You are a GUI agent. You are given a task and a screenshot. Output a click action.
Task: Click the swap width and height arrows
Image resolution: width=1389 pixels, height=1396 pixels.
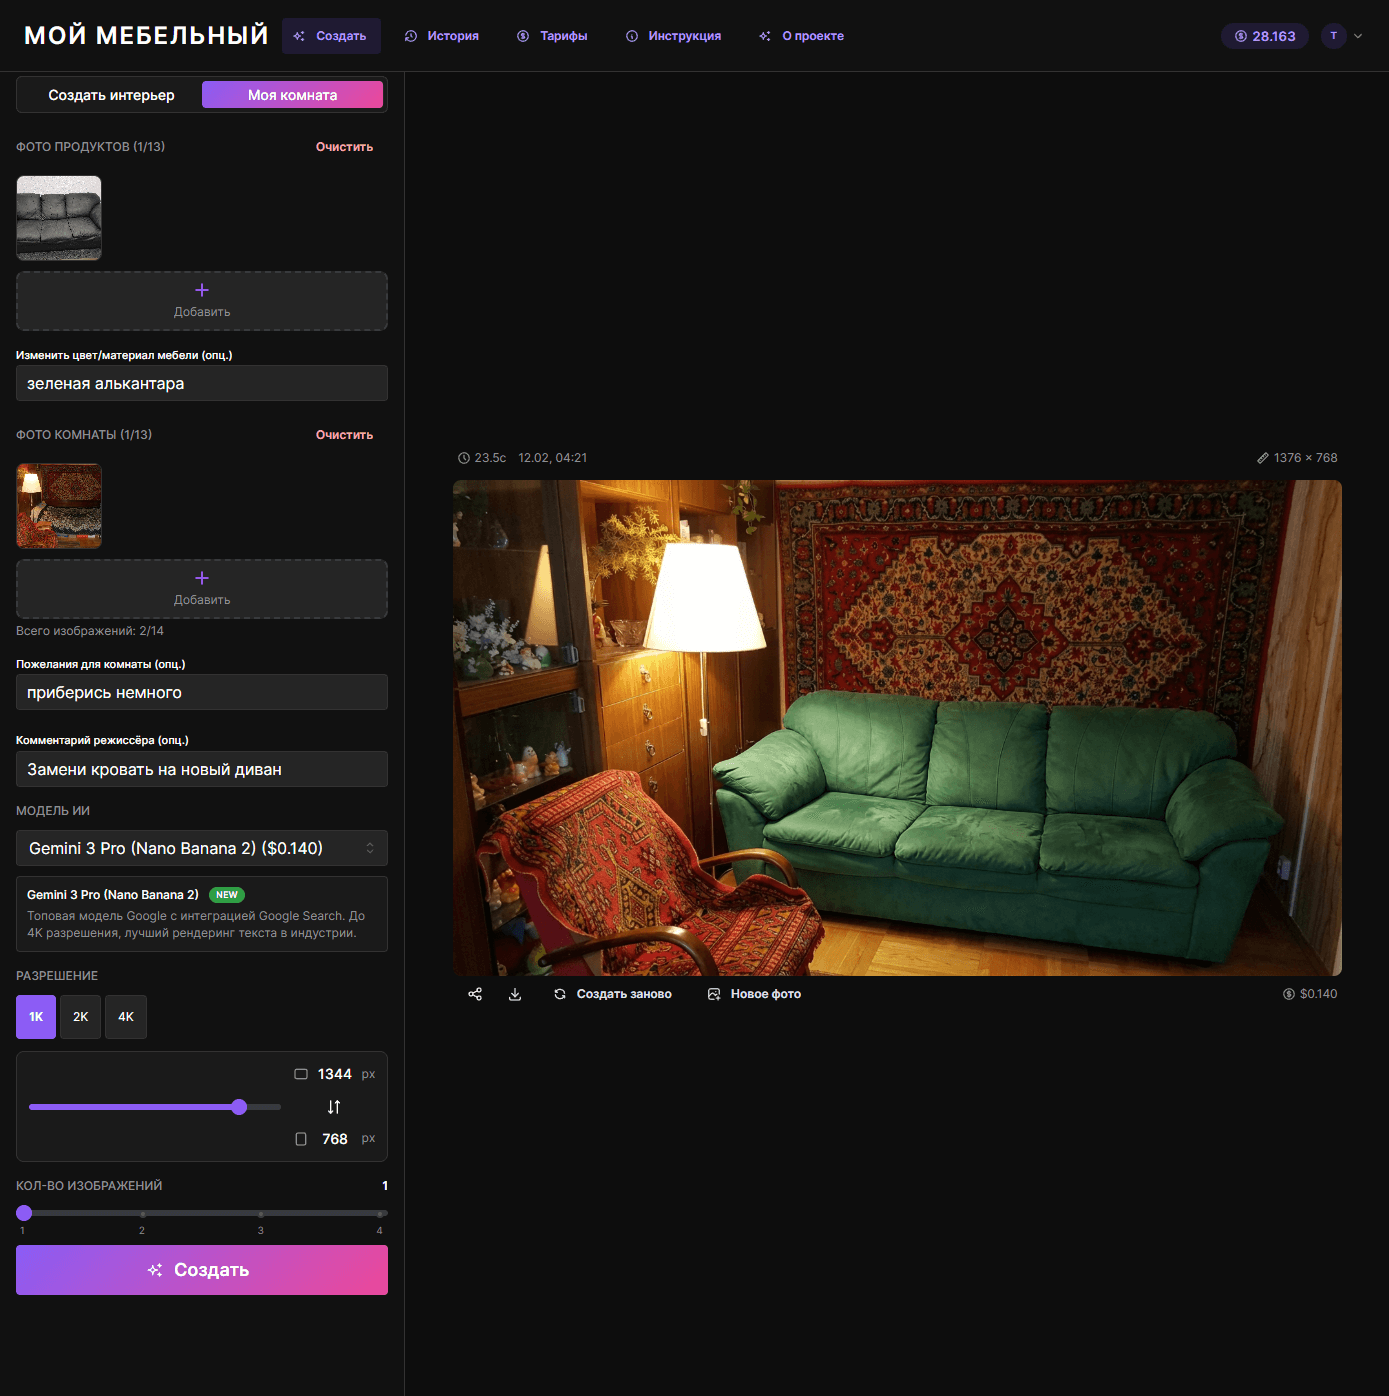point(334,1107)
